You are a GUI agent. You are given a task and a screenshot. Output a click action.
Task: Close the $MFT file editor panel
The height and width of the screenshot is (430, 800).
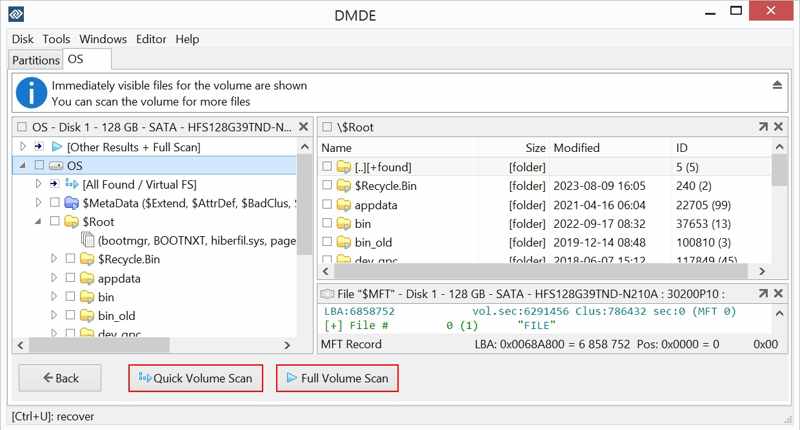(778, 293)
